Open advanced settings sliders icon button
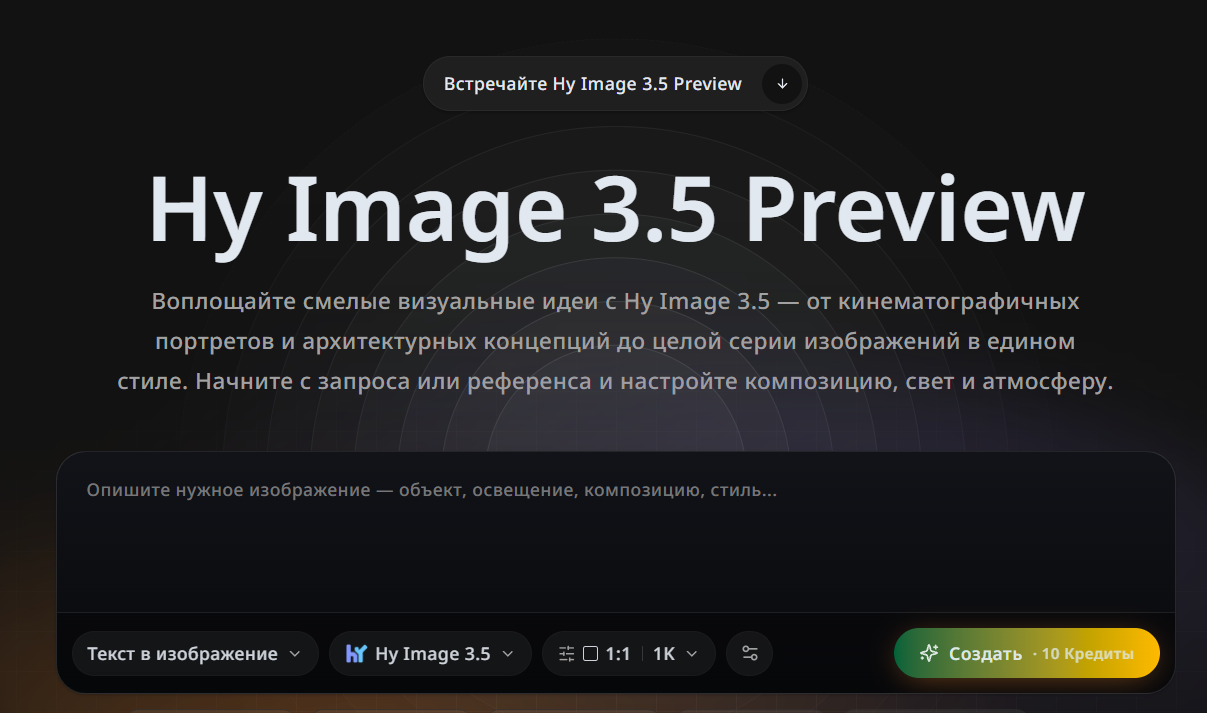 [x=750, y=654]
